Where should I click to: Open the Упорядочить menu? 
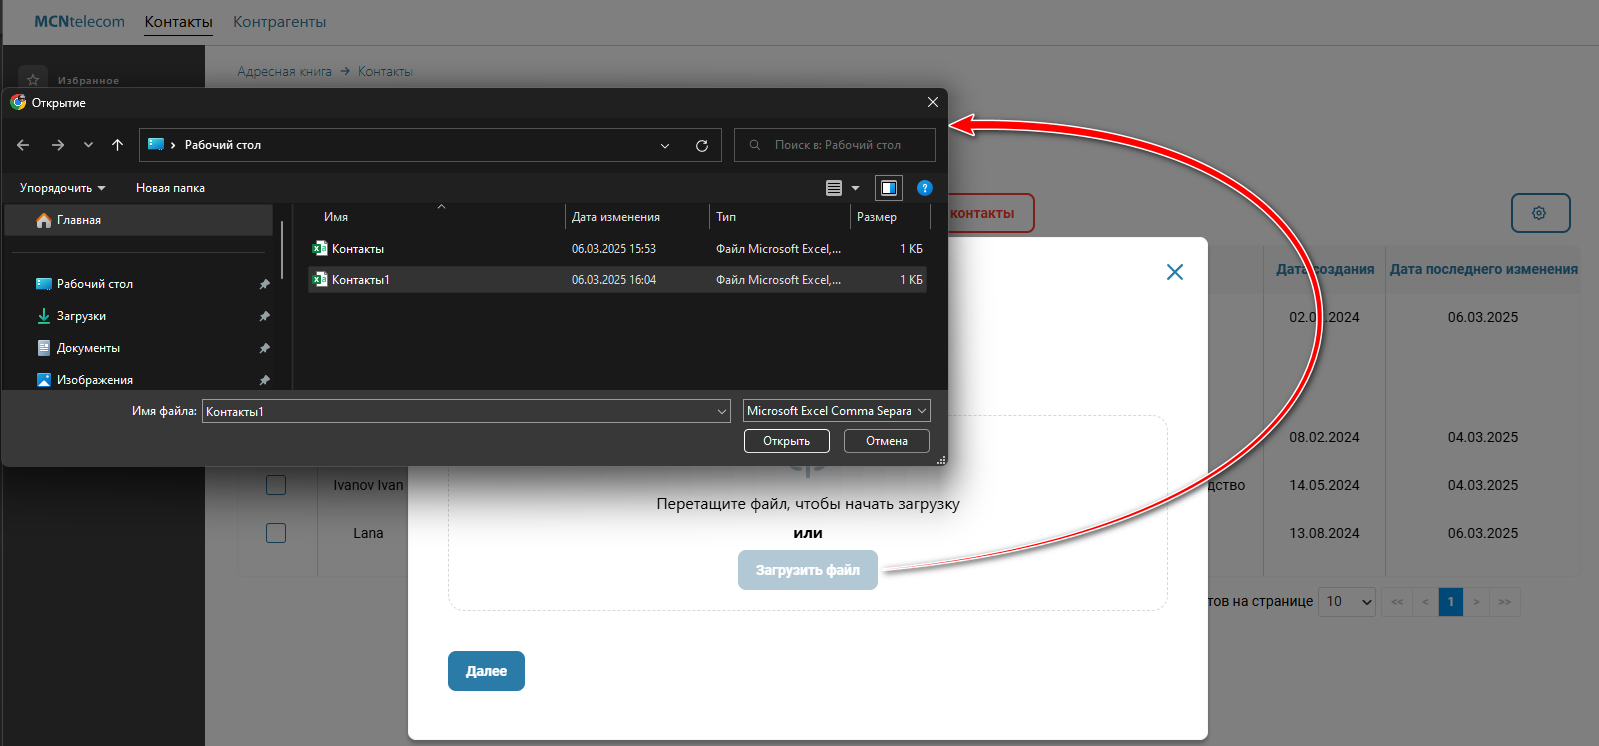pyautogui.click(x=62, y=188)
